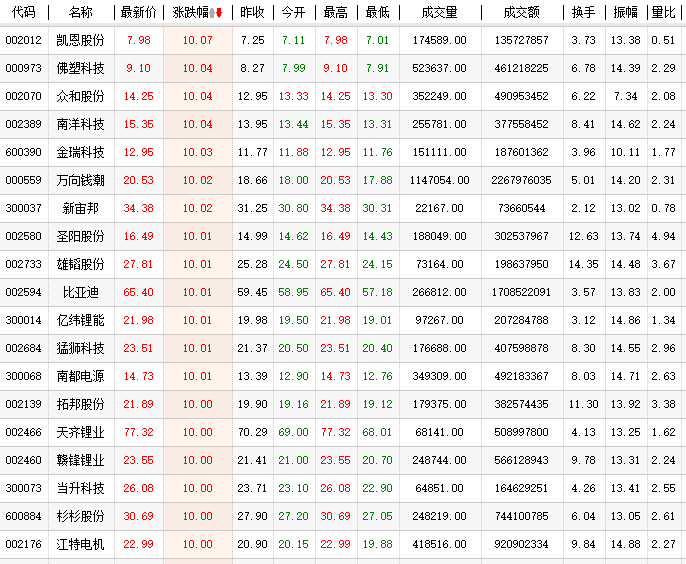This screenshot has width=686, height=564.
Task: Sort table by 最新价 column header
Action: [x=138, y=13]
